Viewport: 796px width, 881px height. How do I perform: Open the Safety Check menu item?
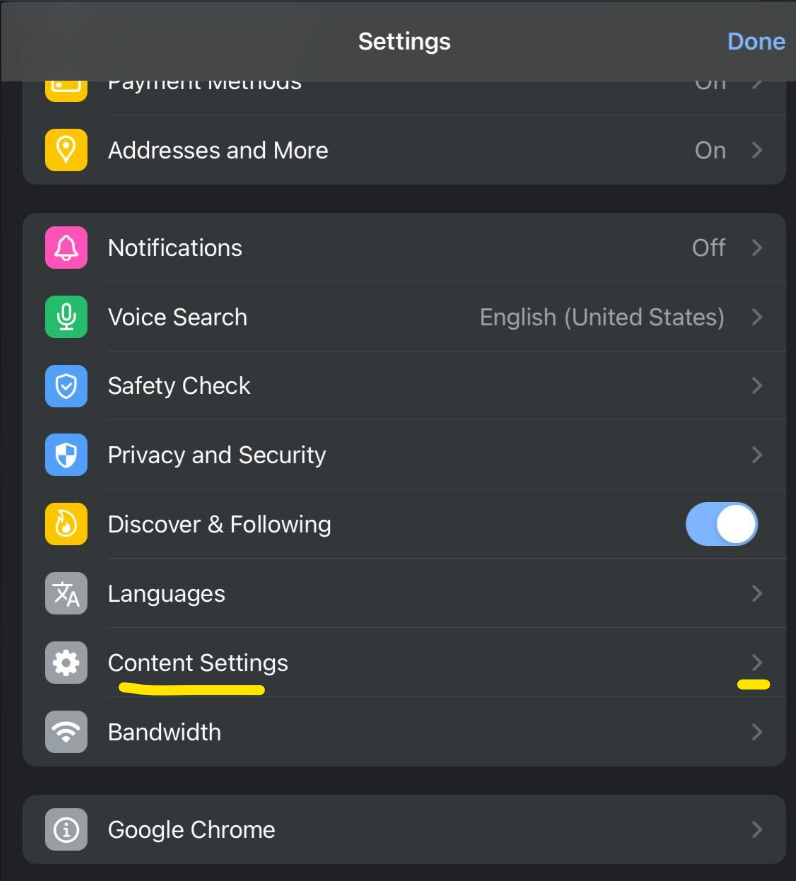(404, 386)
